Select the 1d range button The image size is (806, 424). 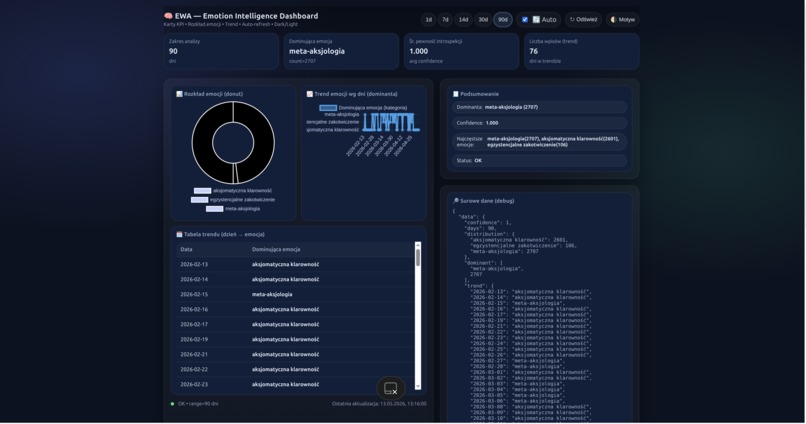pyautogui.click(x=429, y=20)
